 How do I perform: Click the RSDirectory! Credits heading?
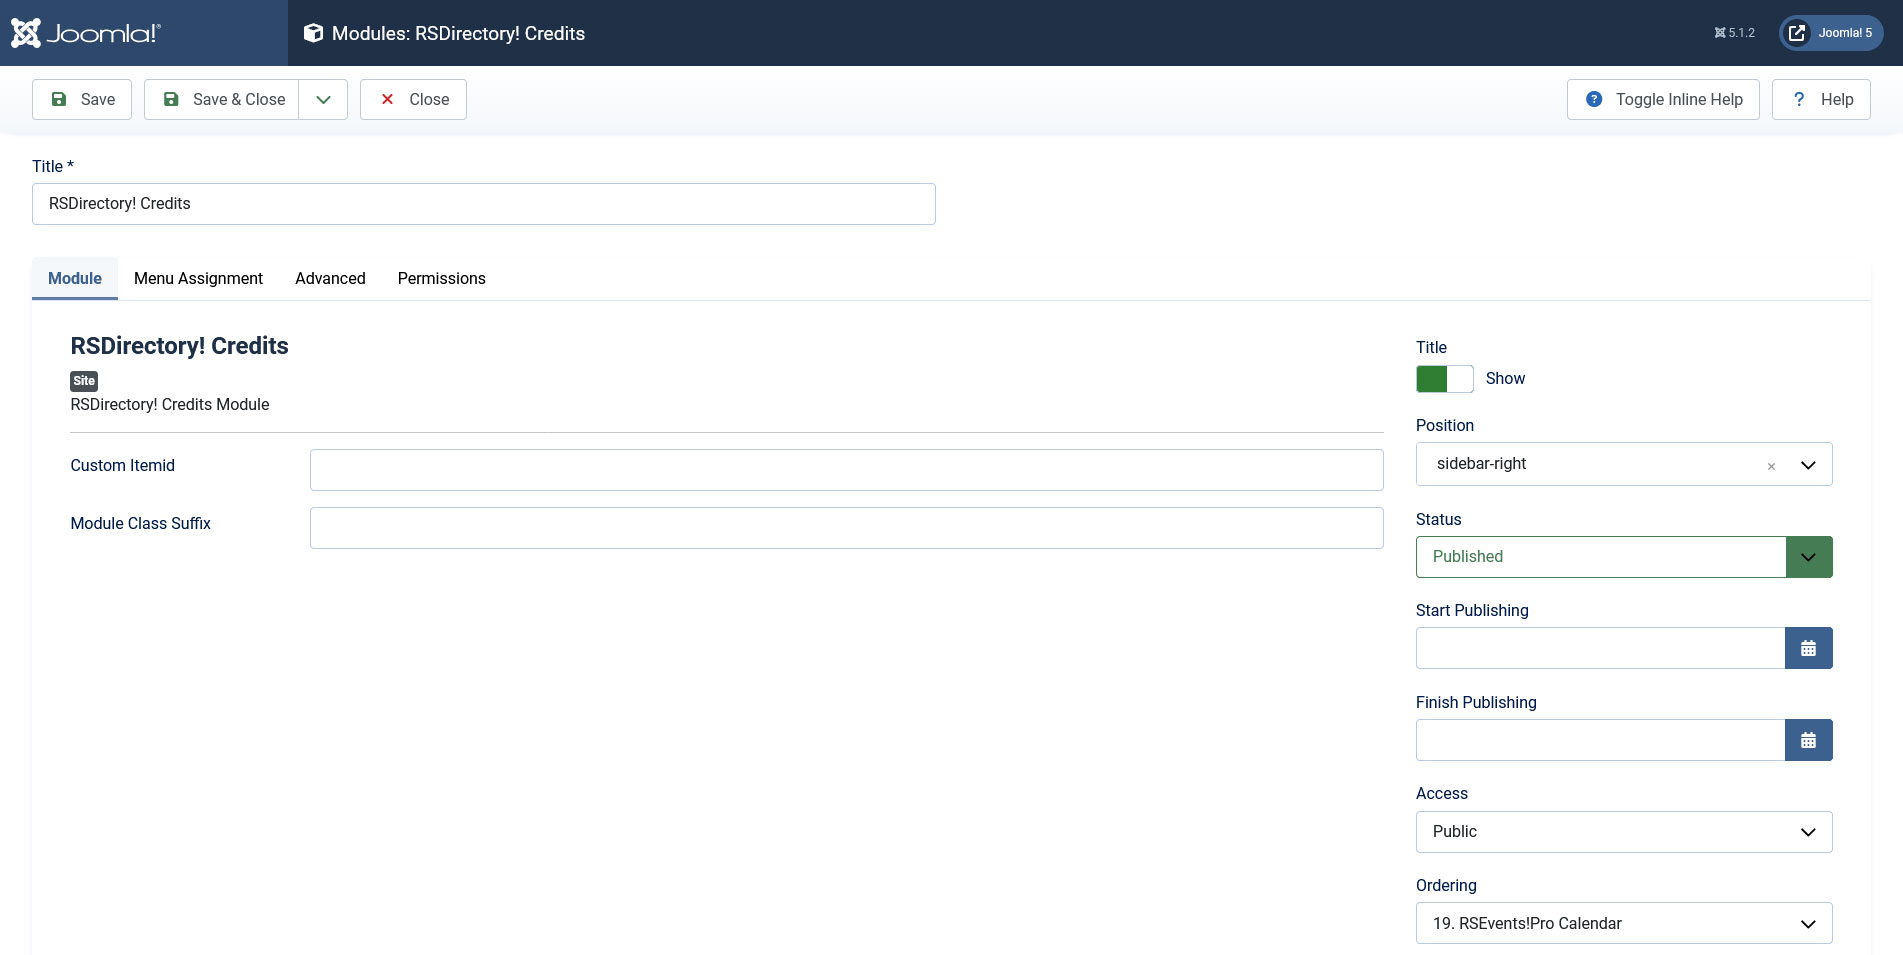pyautogui.click(x=179, y=346)
